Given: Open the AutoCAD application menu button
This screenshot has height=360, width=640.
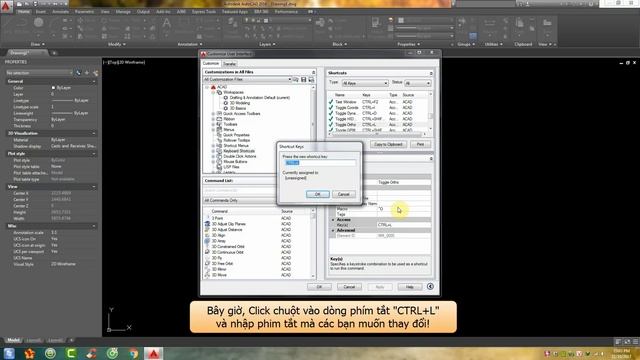Looking at the screenshot, I should [6, 6].
